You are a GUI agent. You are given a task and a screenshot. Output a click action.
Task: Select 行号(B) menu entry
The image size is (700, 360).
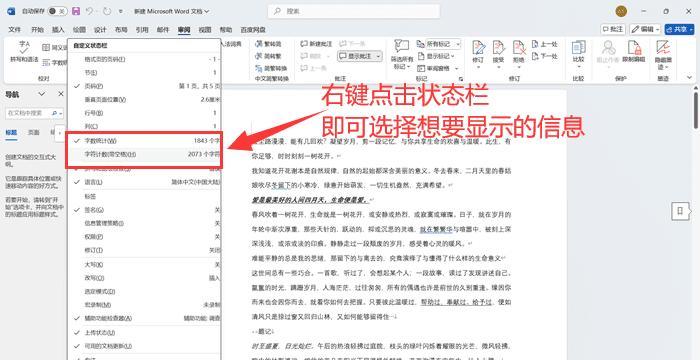pos(144,113)
